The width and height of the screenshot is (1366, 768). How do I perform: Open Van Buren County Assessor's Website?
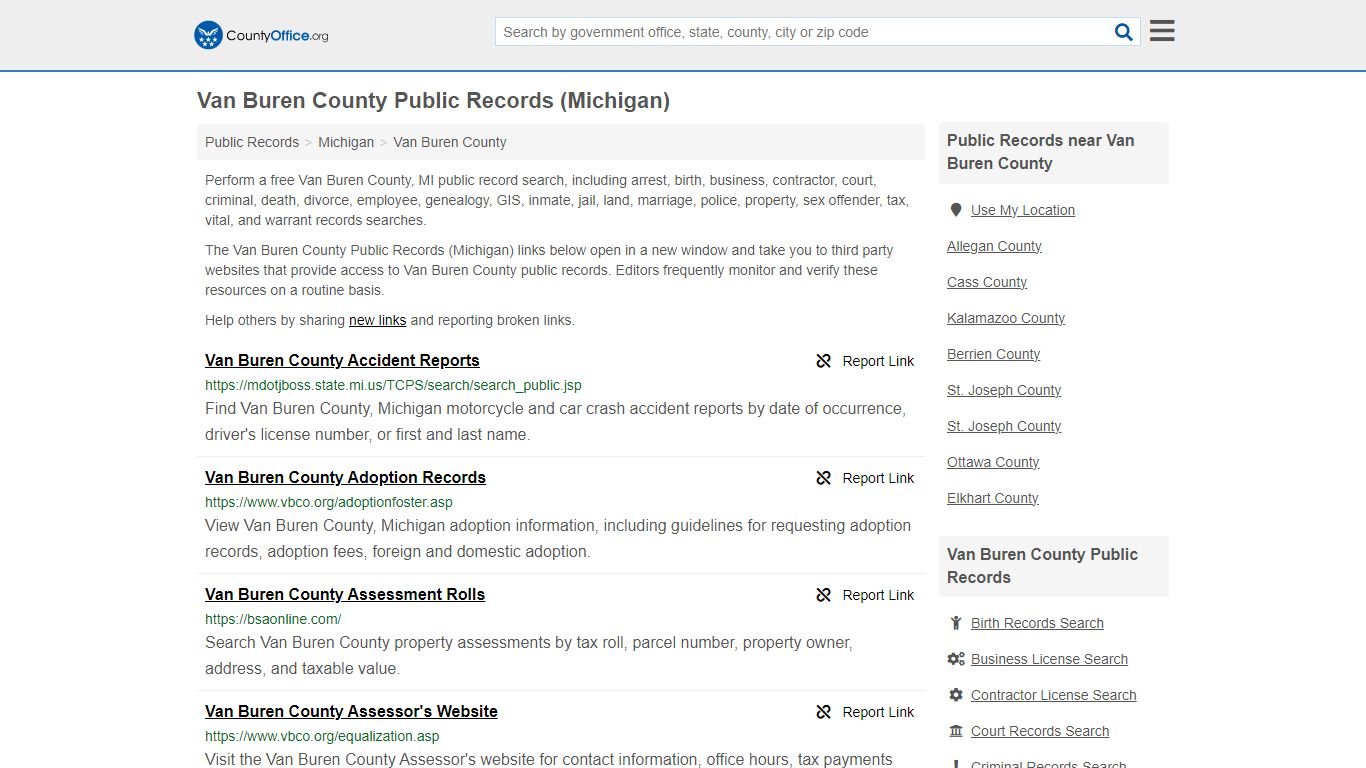351,712
